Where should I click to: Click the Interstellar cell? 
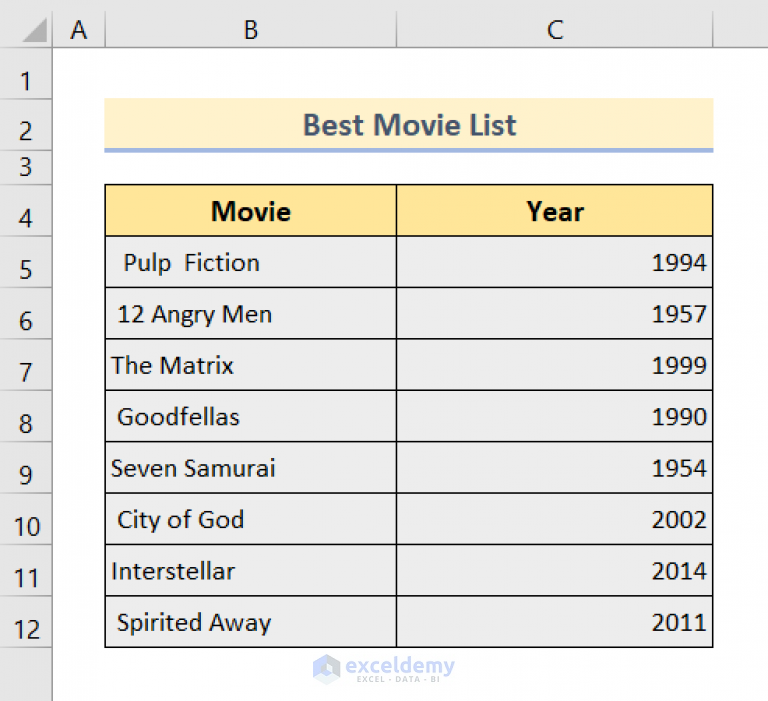point(250,571)
